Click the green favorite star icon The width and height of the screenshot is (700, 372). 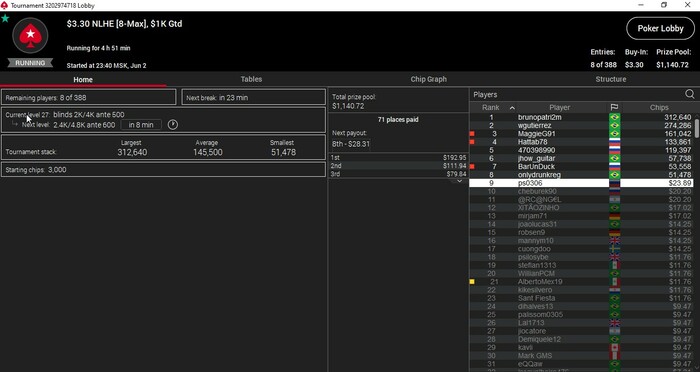click(5, 18)
